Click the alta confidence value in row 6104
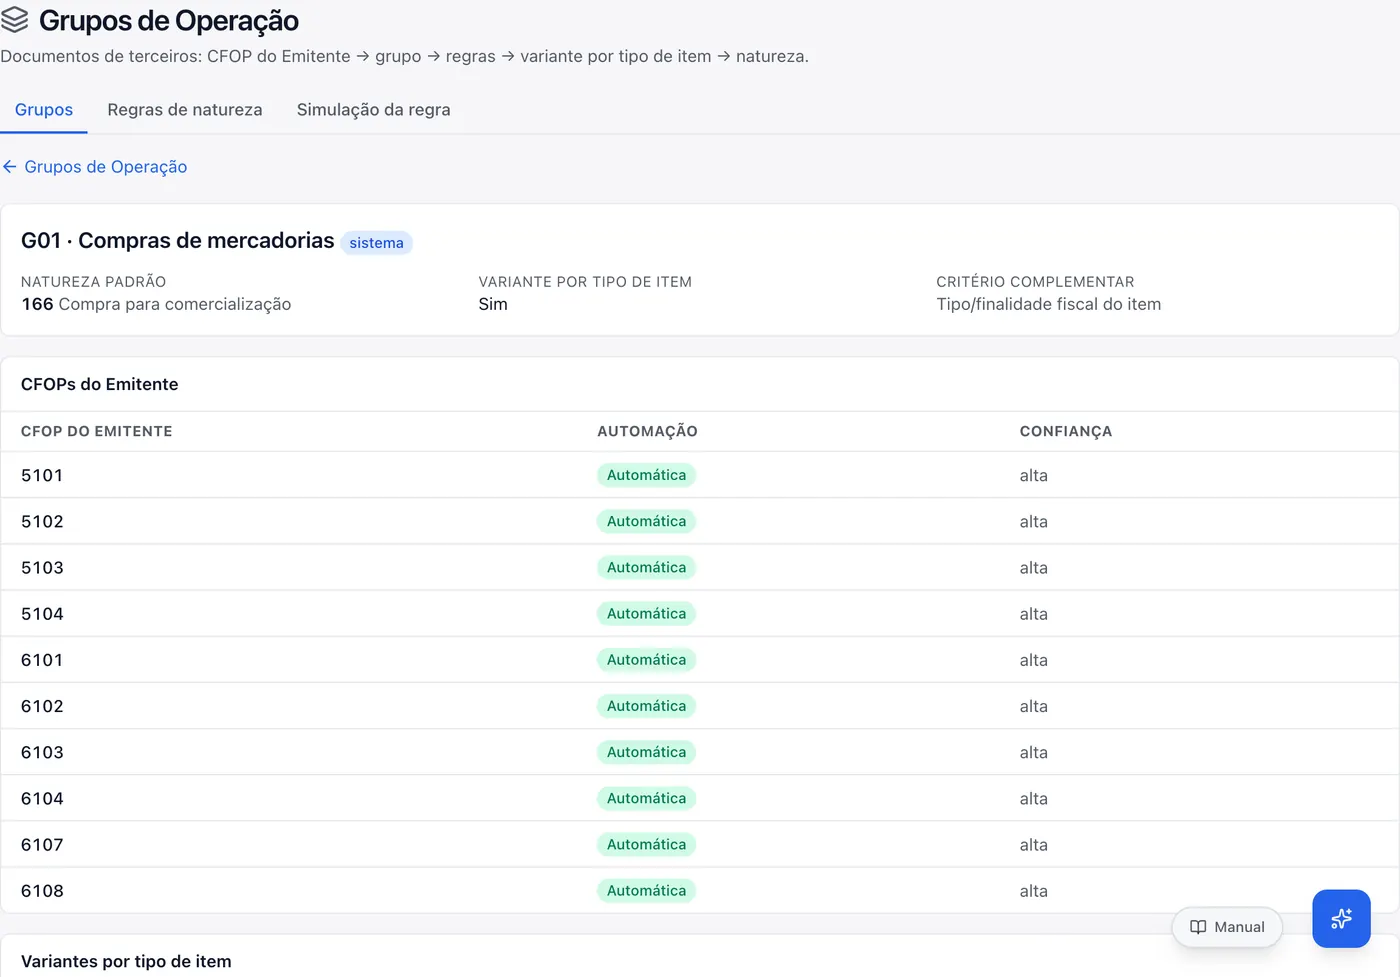This screenshot has height=977, width=1400. pyautogui.click(x=1034, y=798)
